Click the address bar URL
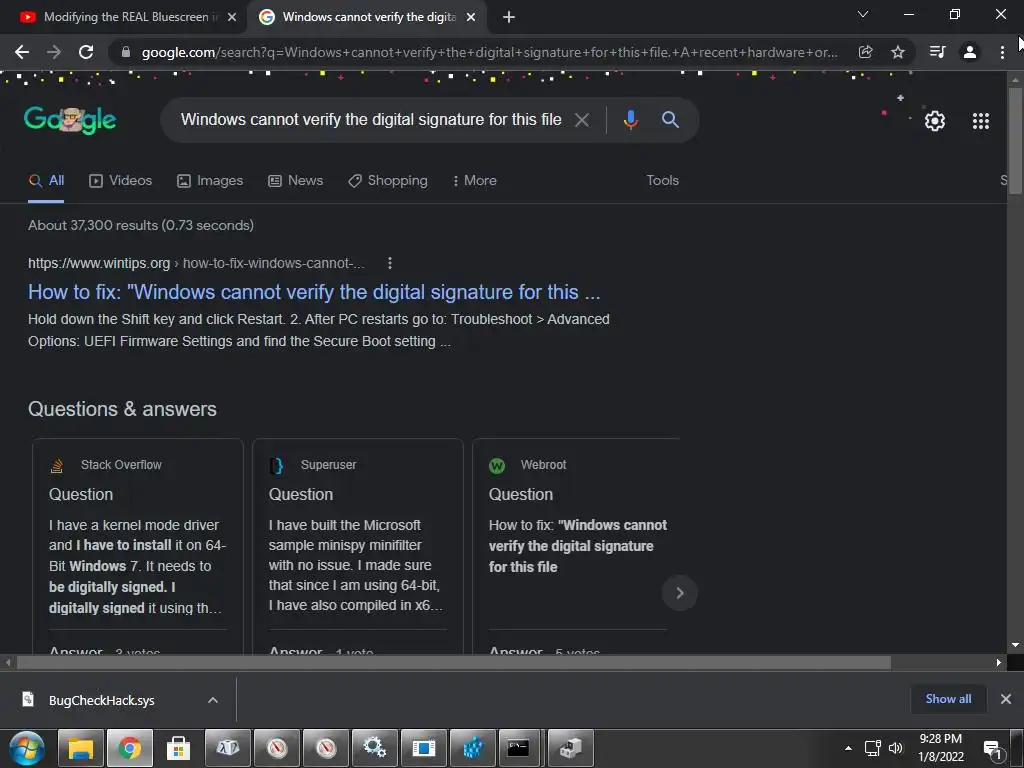 pos(488,52)
